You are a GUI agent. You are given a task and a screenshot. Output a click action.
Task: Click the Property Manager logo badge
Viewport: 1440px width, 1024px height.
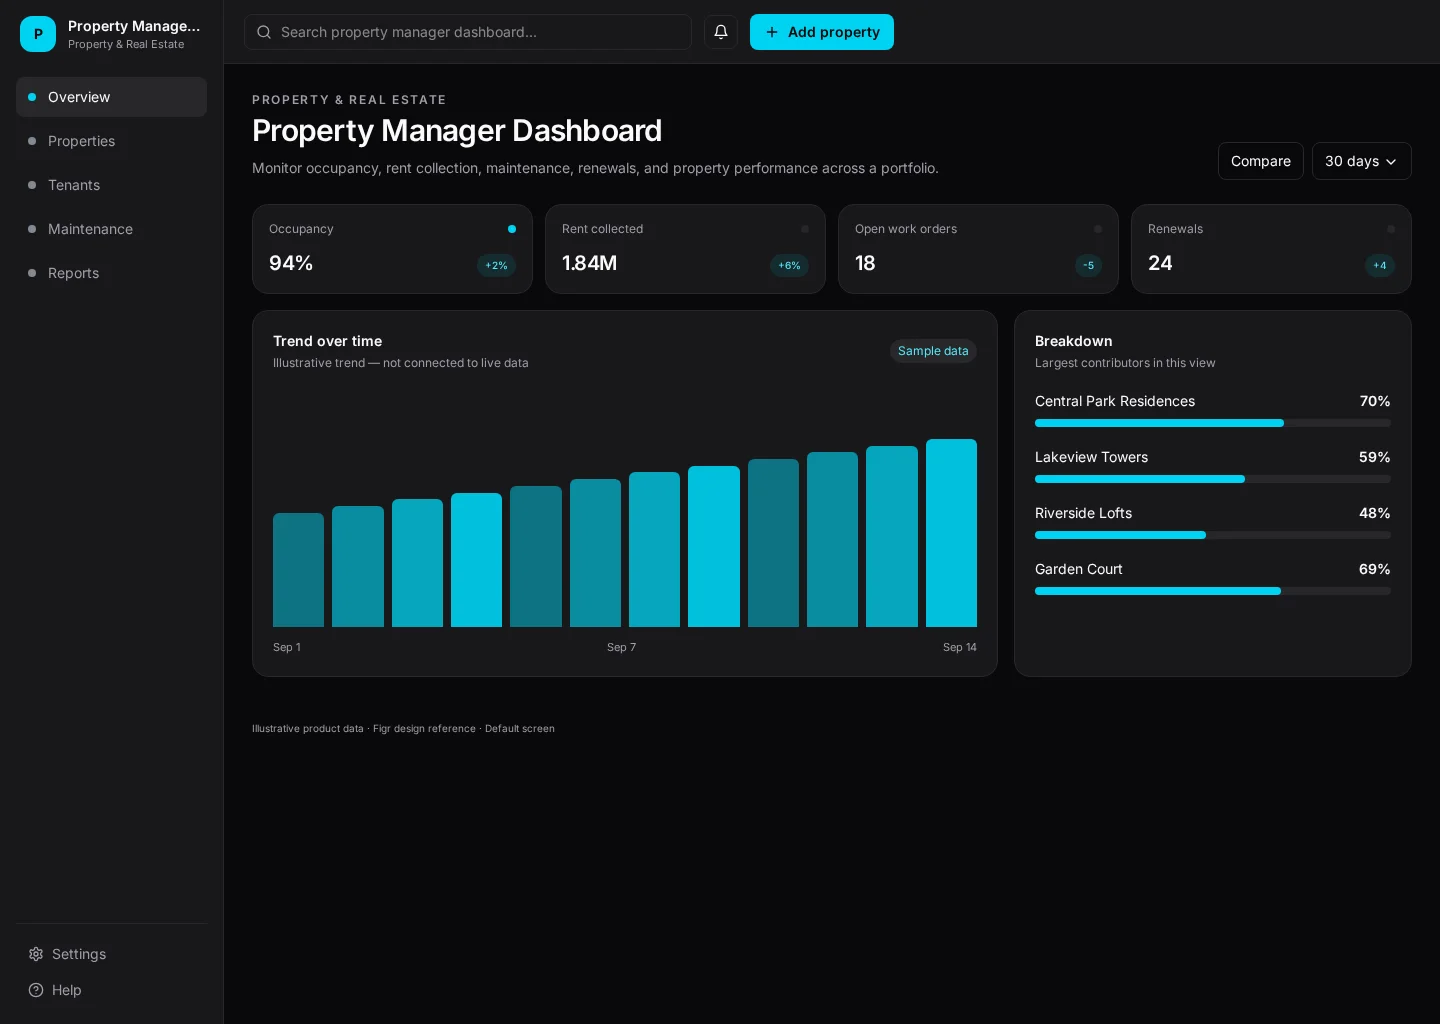click(38, 34)
